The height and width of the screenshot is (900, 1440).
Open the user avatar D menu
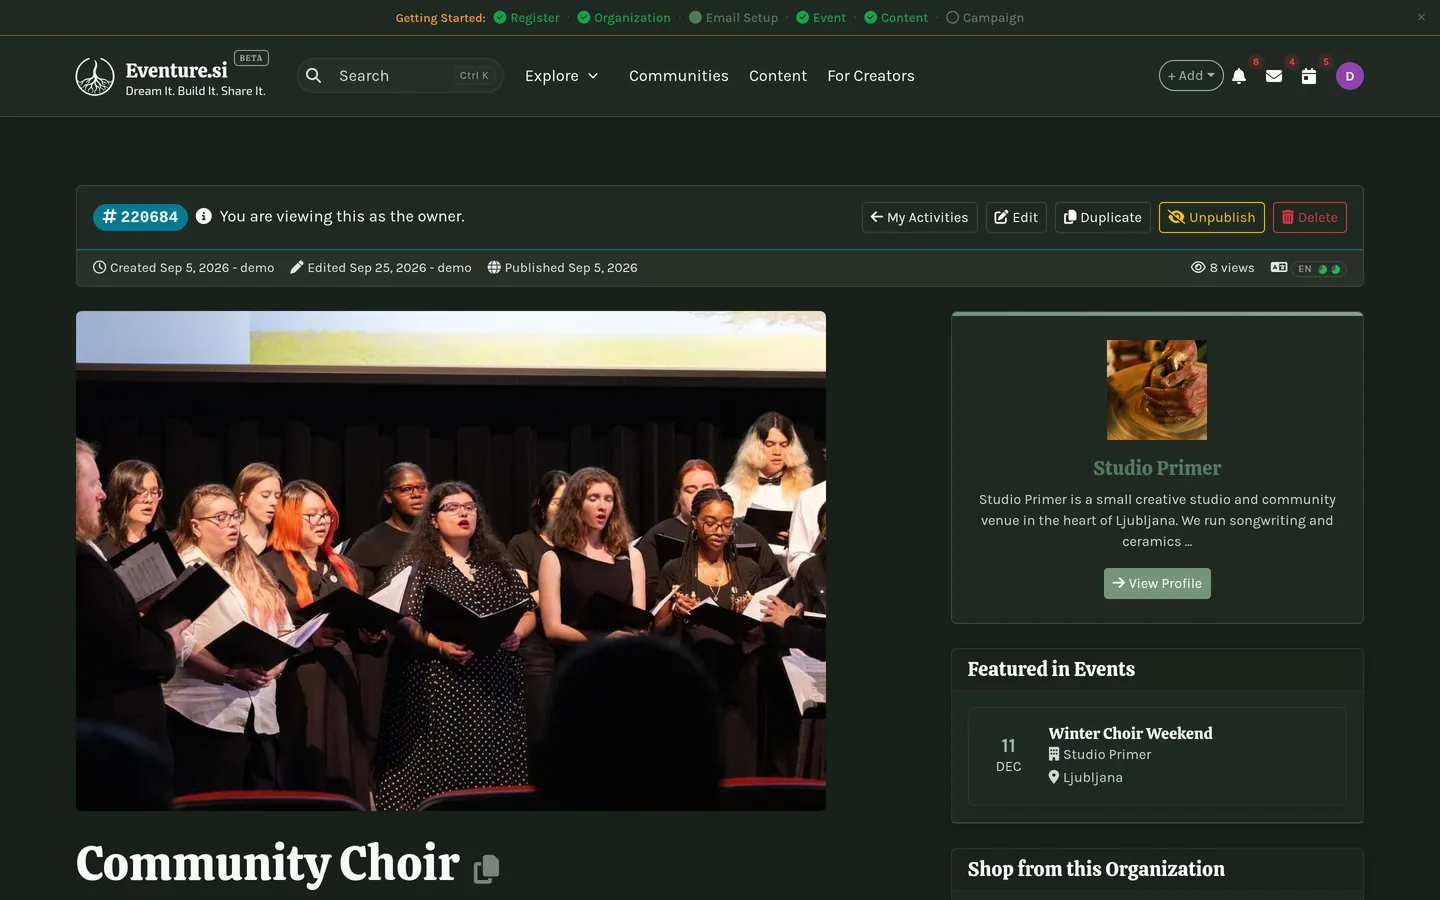tap(1350, 76)
